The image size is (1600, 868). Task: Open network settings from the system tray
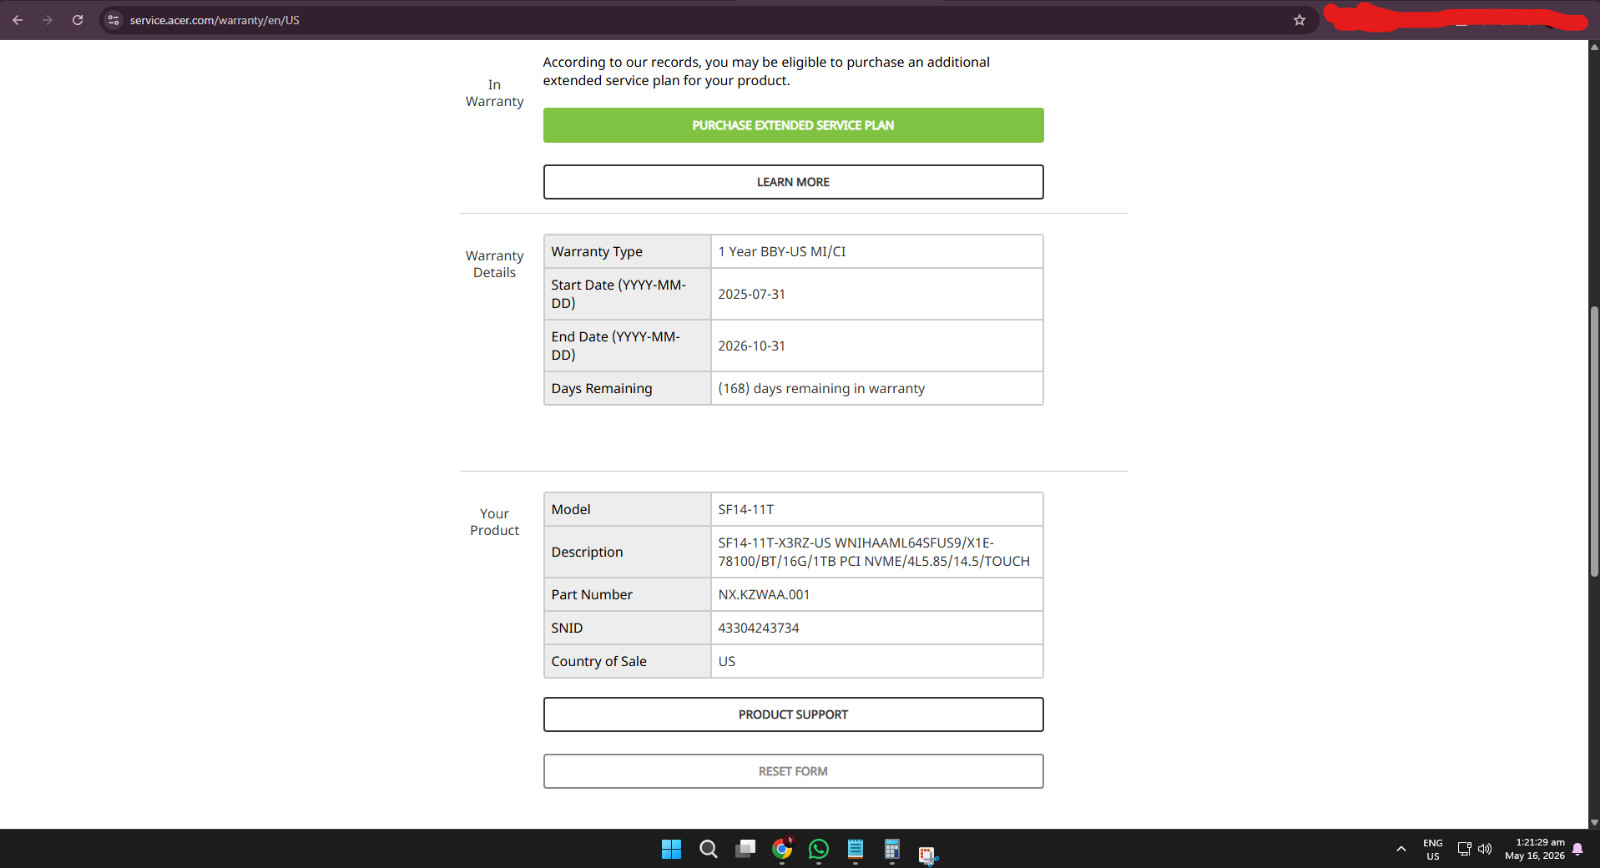pos(1464,849)
